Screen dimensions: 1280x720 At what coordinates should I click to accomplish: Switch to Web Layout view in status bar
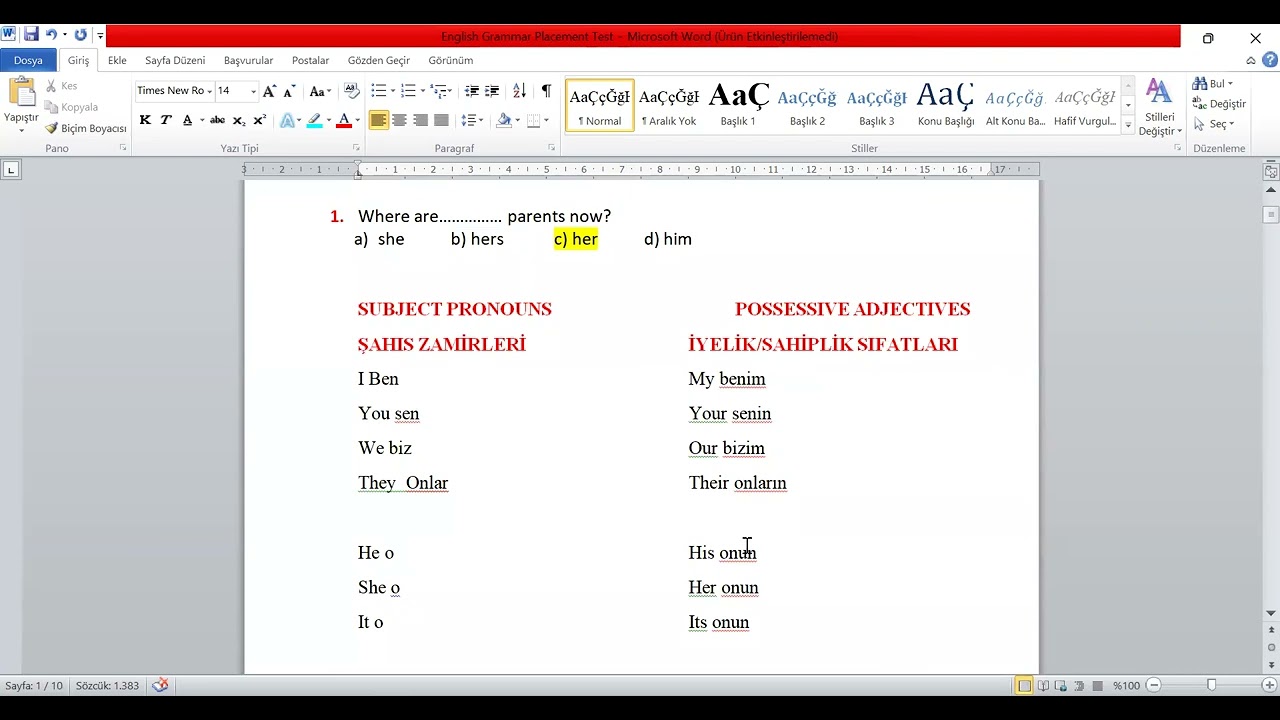point(1061,685)
